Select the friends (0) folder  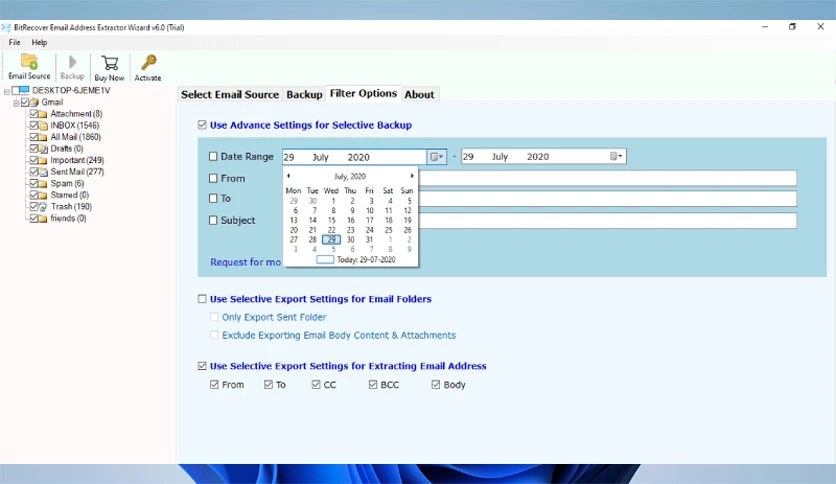point(68,218)
